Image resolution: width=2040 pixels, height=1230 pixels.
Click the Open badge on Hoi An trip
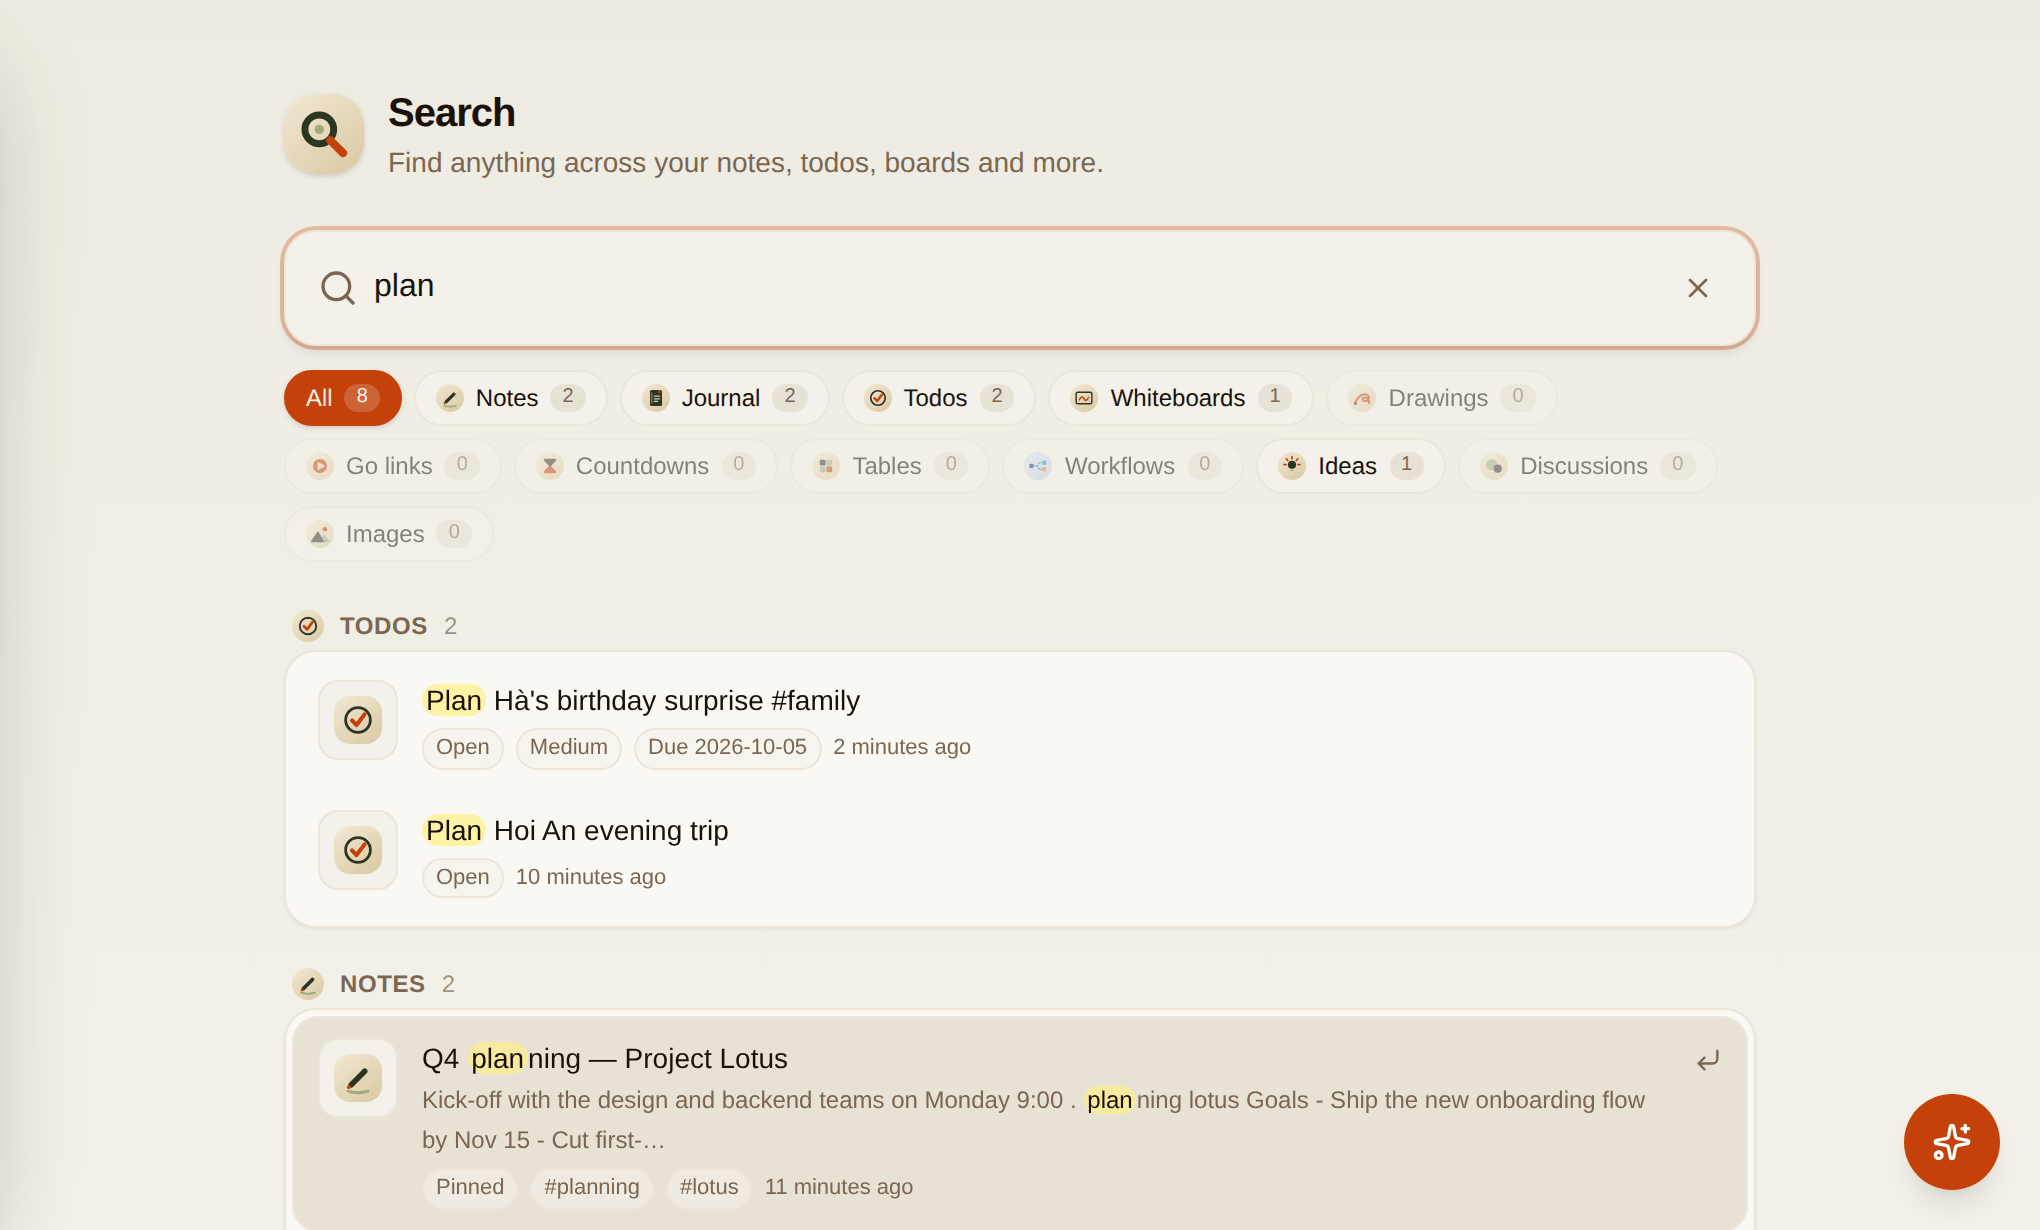[x=462, y=878]
